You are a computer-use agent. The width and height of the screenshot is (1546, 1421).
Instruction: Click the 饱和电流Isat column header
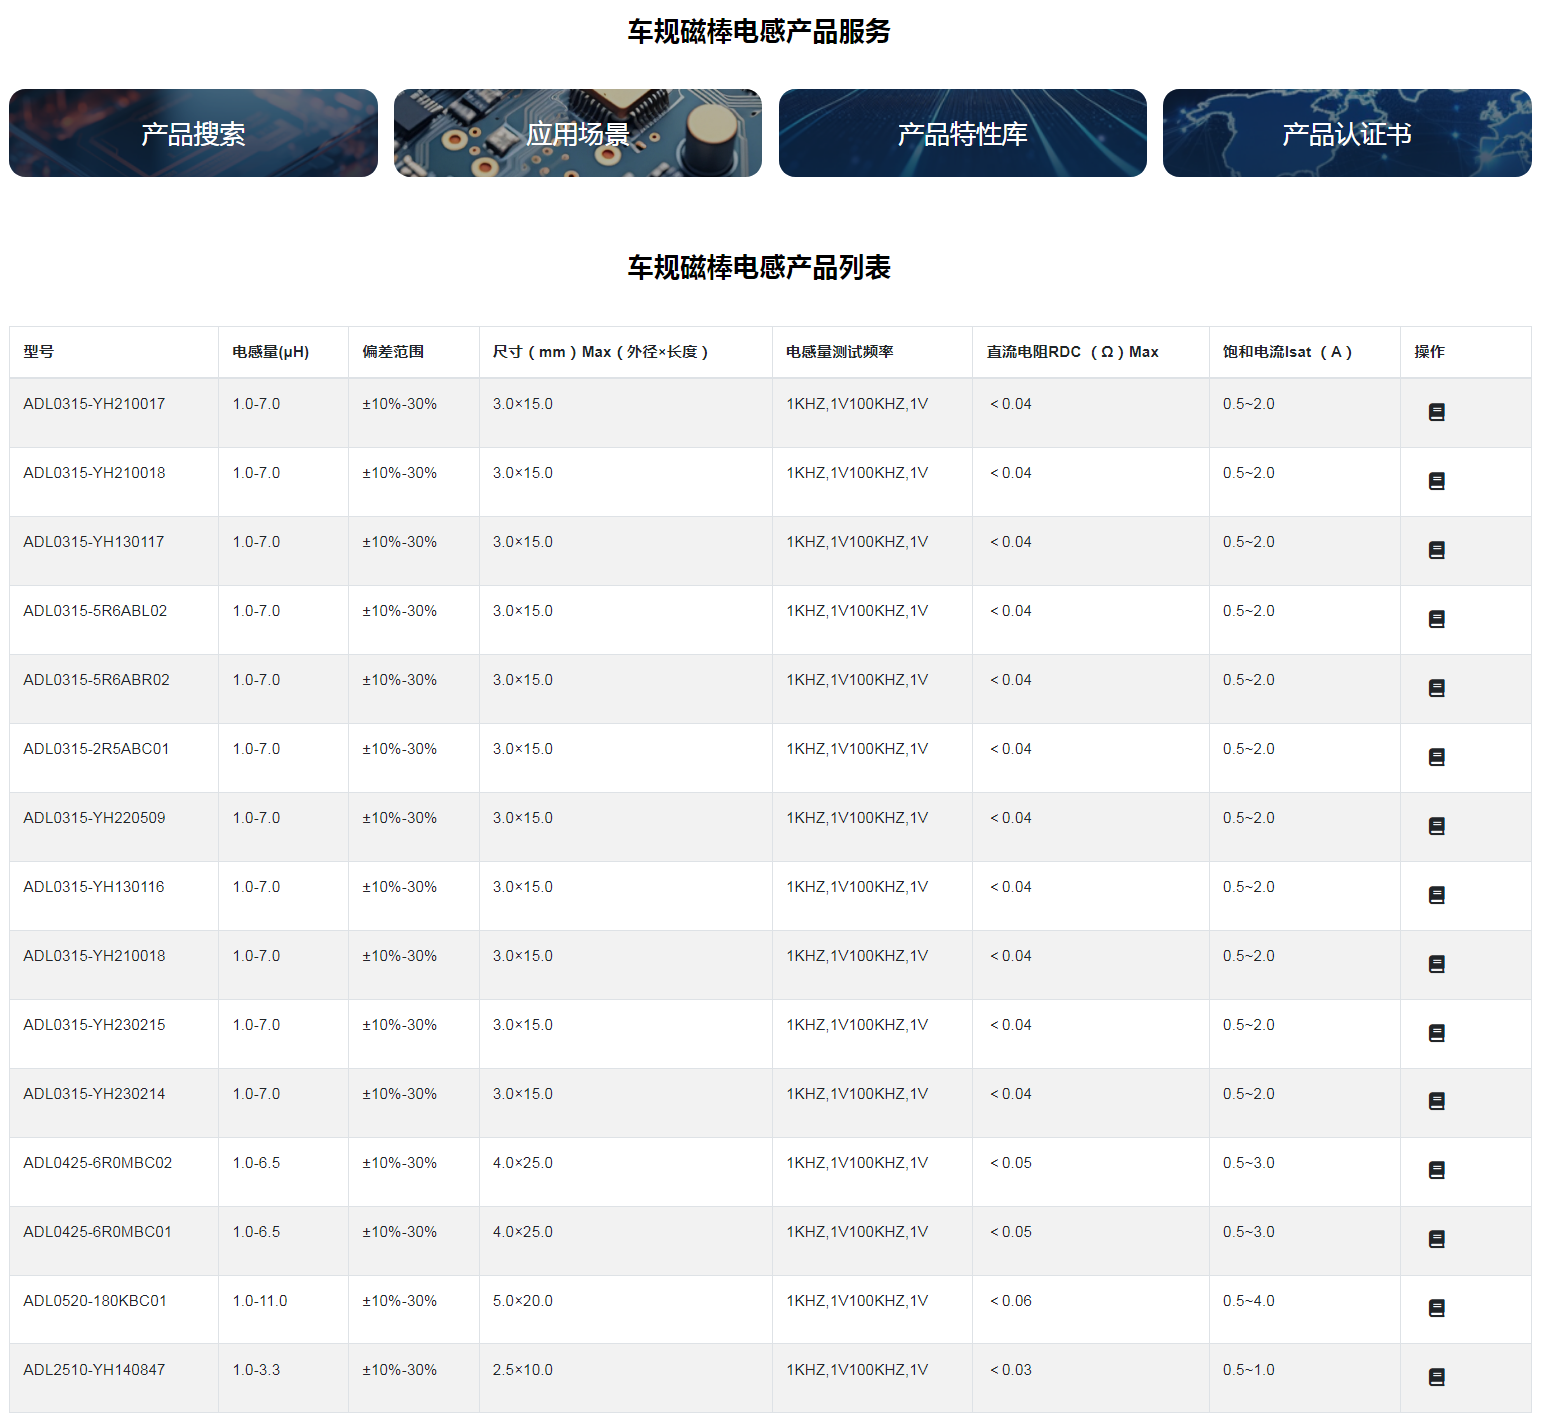pyautogui.click(x=1286, y=352)
